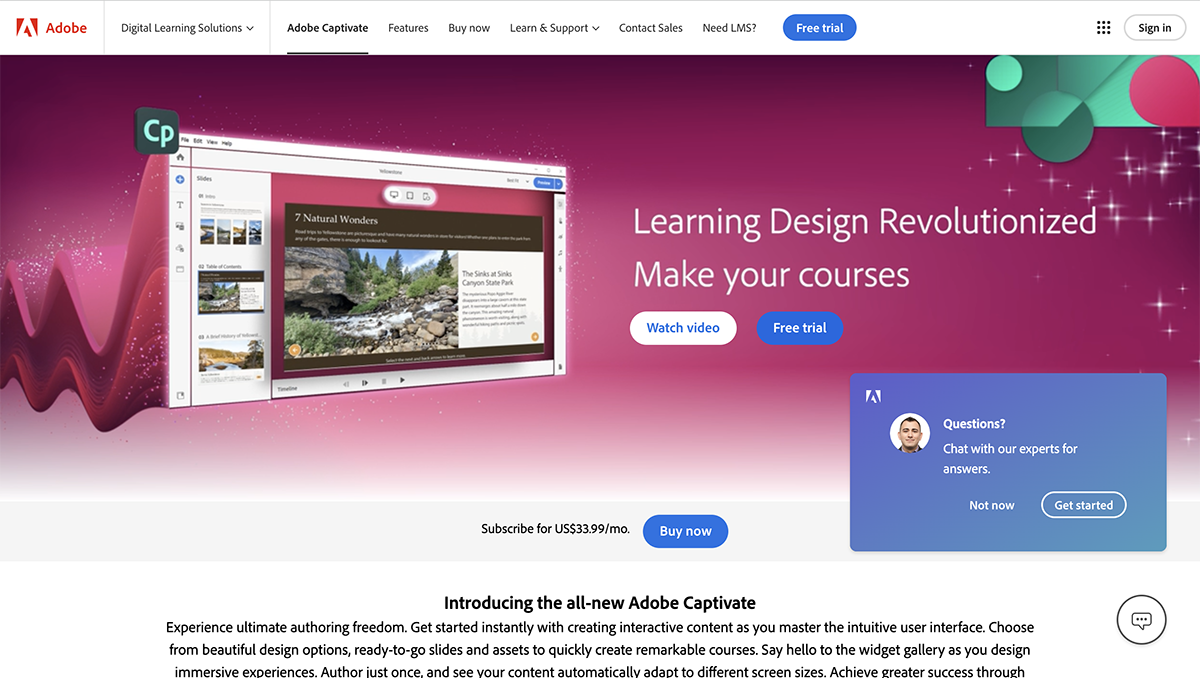Switch to the Features tab in navigation

(408, 28)
